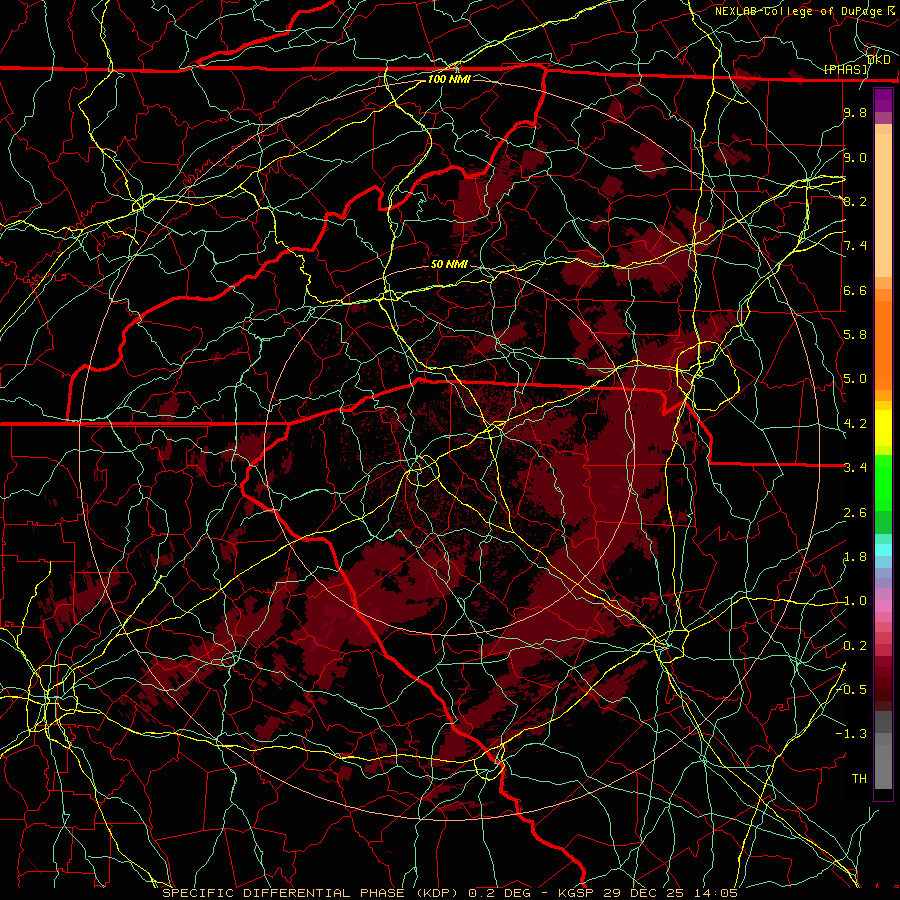This screenshot has width=900, height=900.
Task: Click the 5.8 scale value
Action: coord(855,335)
